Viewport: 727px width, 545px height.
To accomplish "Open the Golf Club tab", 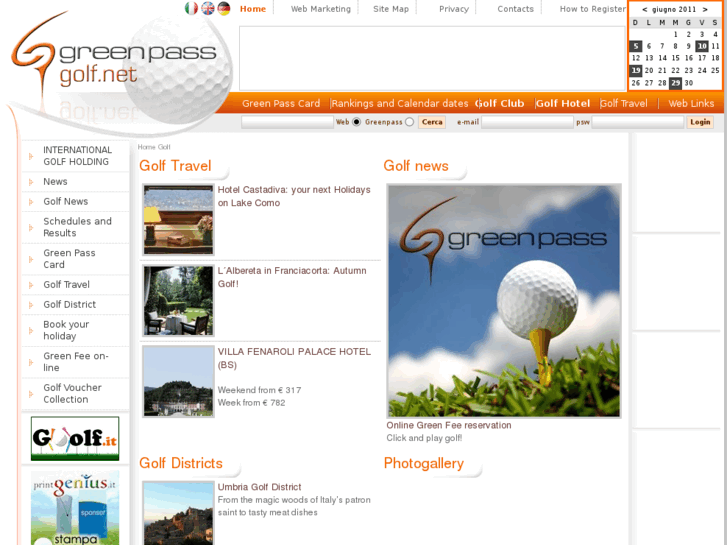I will (500, 103).
